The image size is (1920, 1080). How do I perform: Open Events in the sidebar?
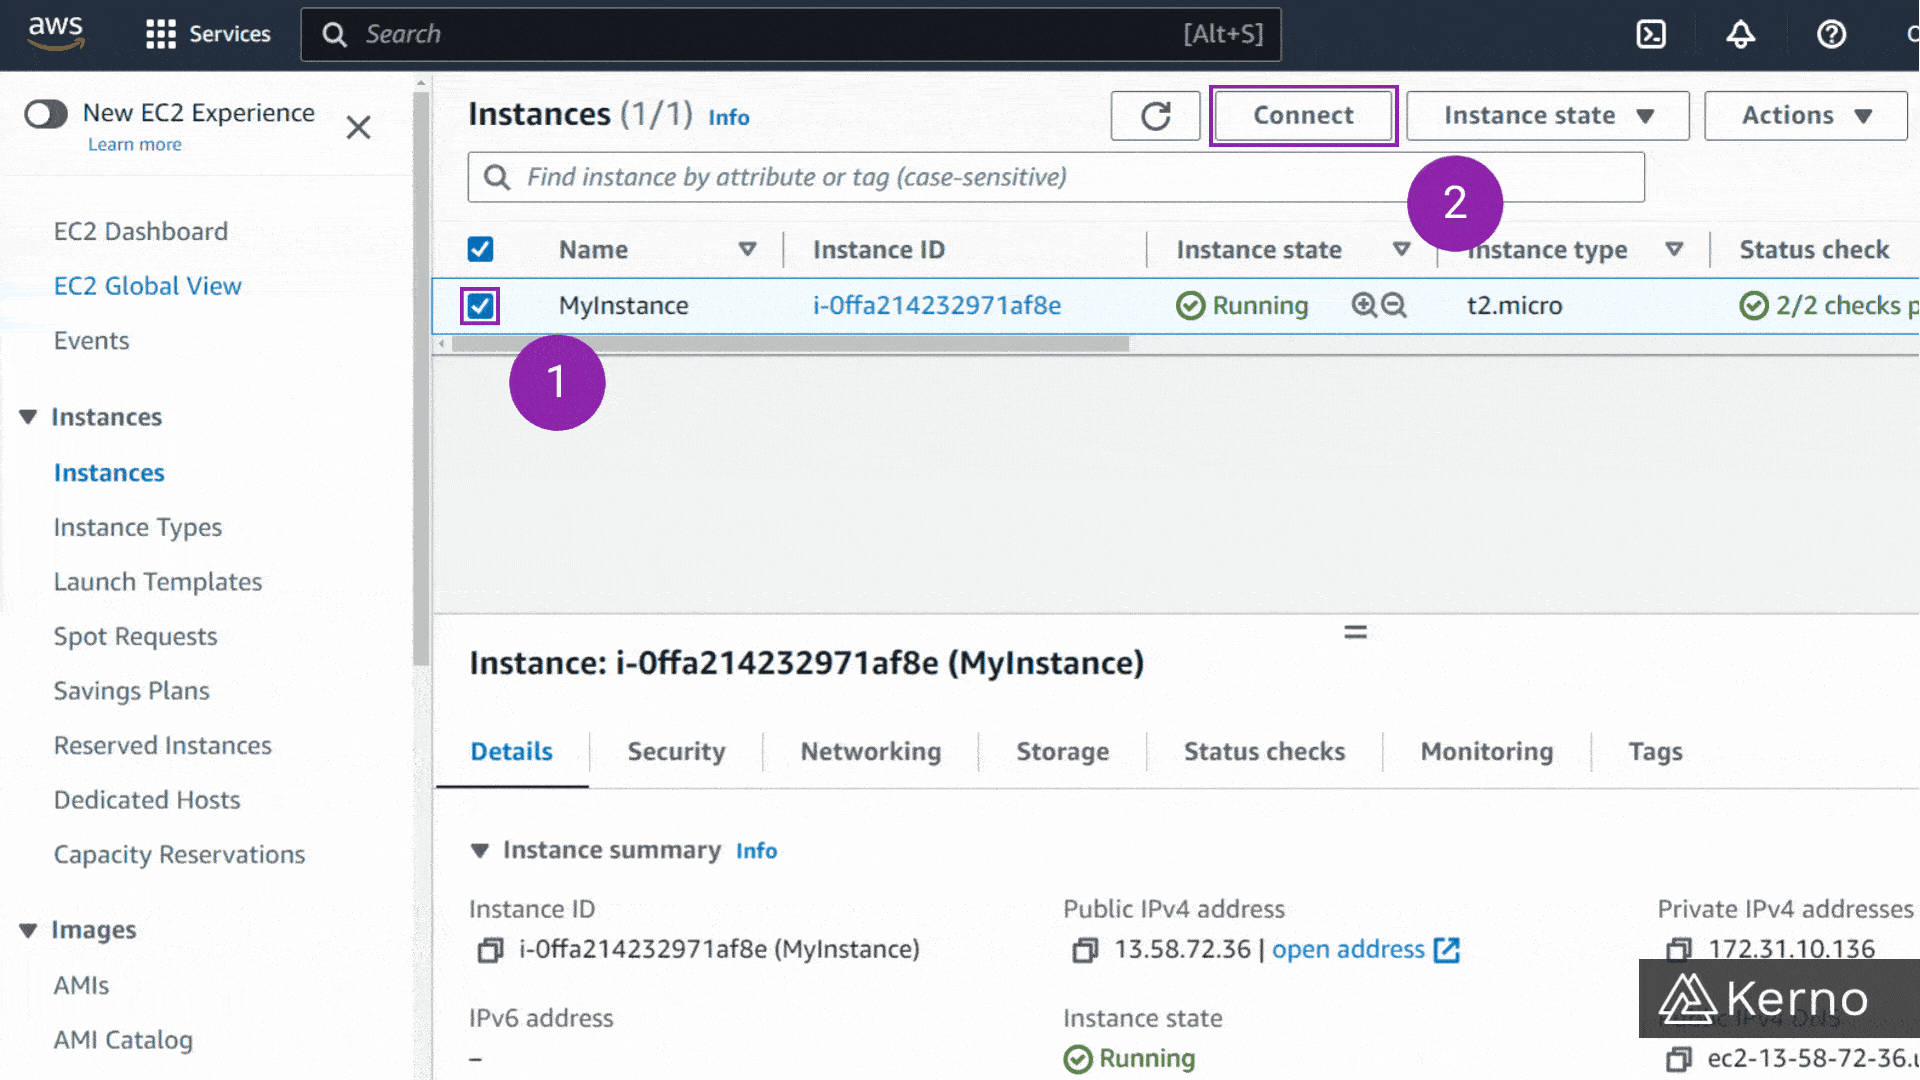[x=91, y=341]
